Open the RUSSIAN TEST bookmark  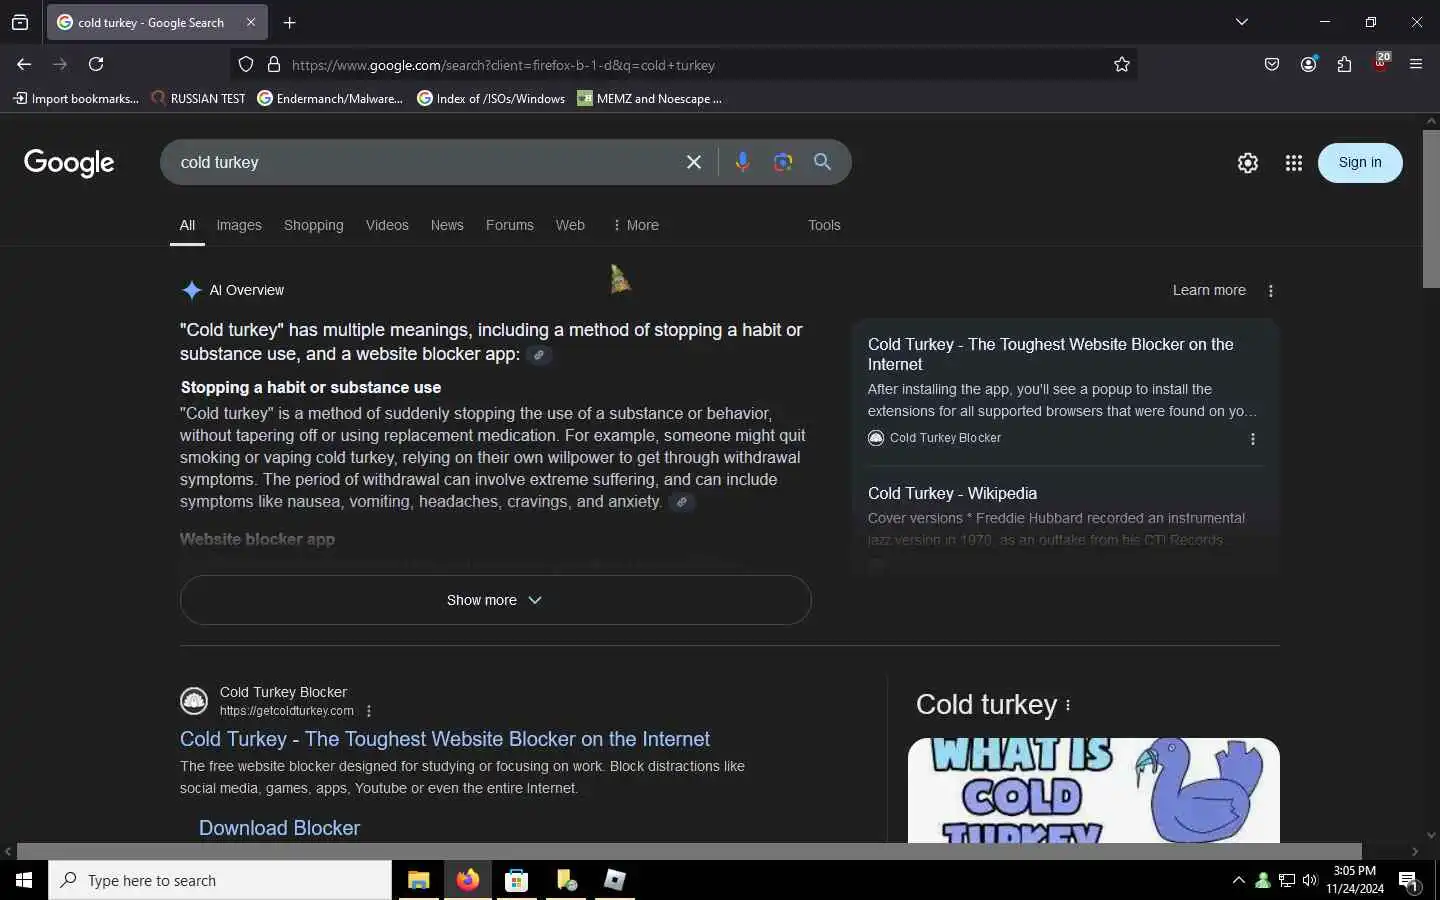198,98
